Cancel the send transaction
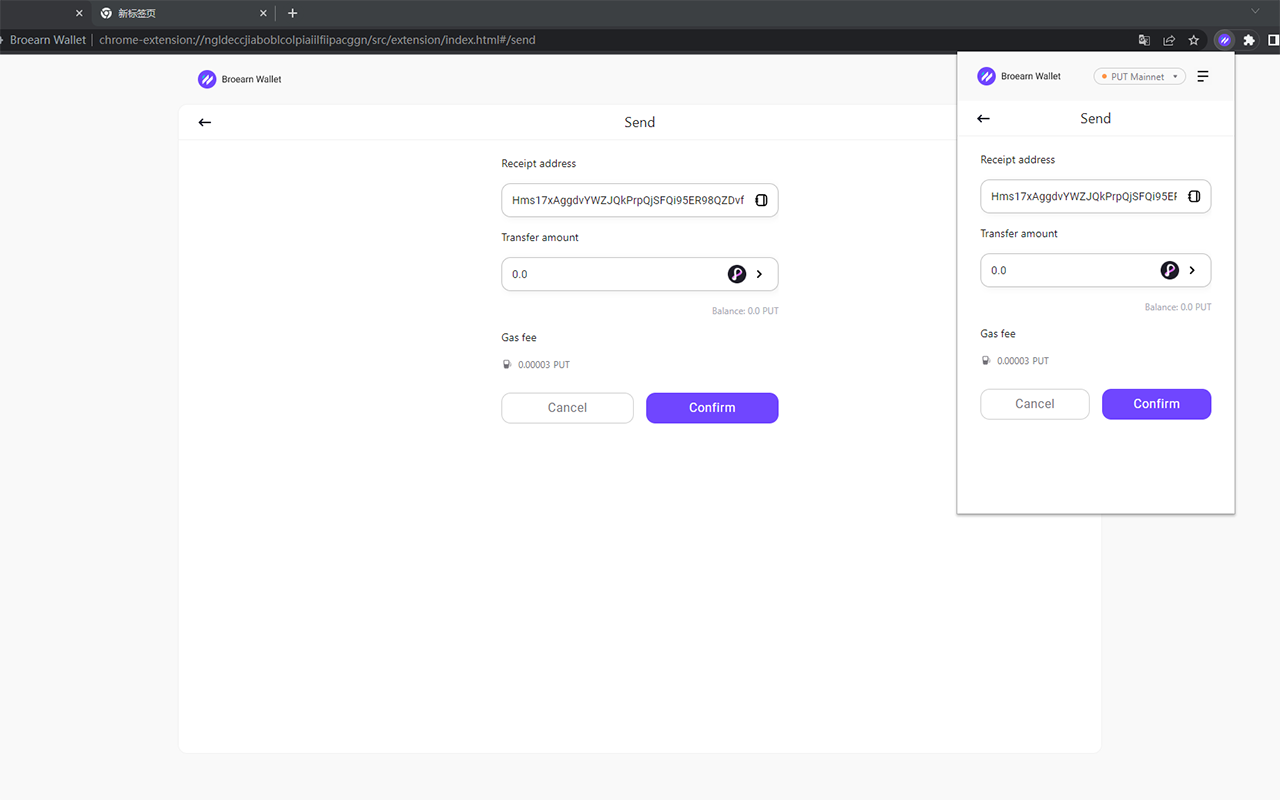 [x=567, y=408]
